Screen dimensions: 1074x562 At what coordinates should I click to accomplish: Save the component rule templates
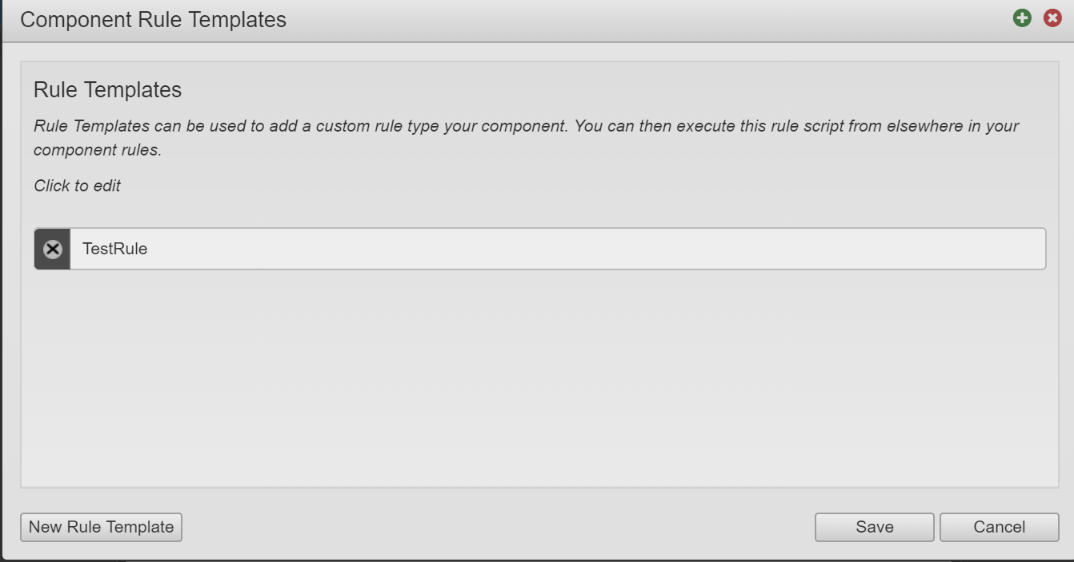point(874,527)
